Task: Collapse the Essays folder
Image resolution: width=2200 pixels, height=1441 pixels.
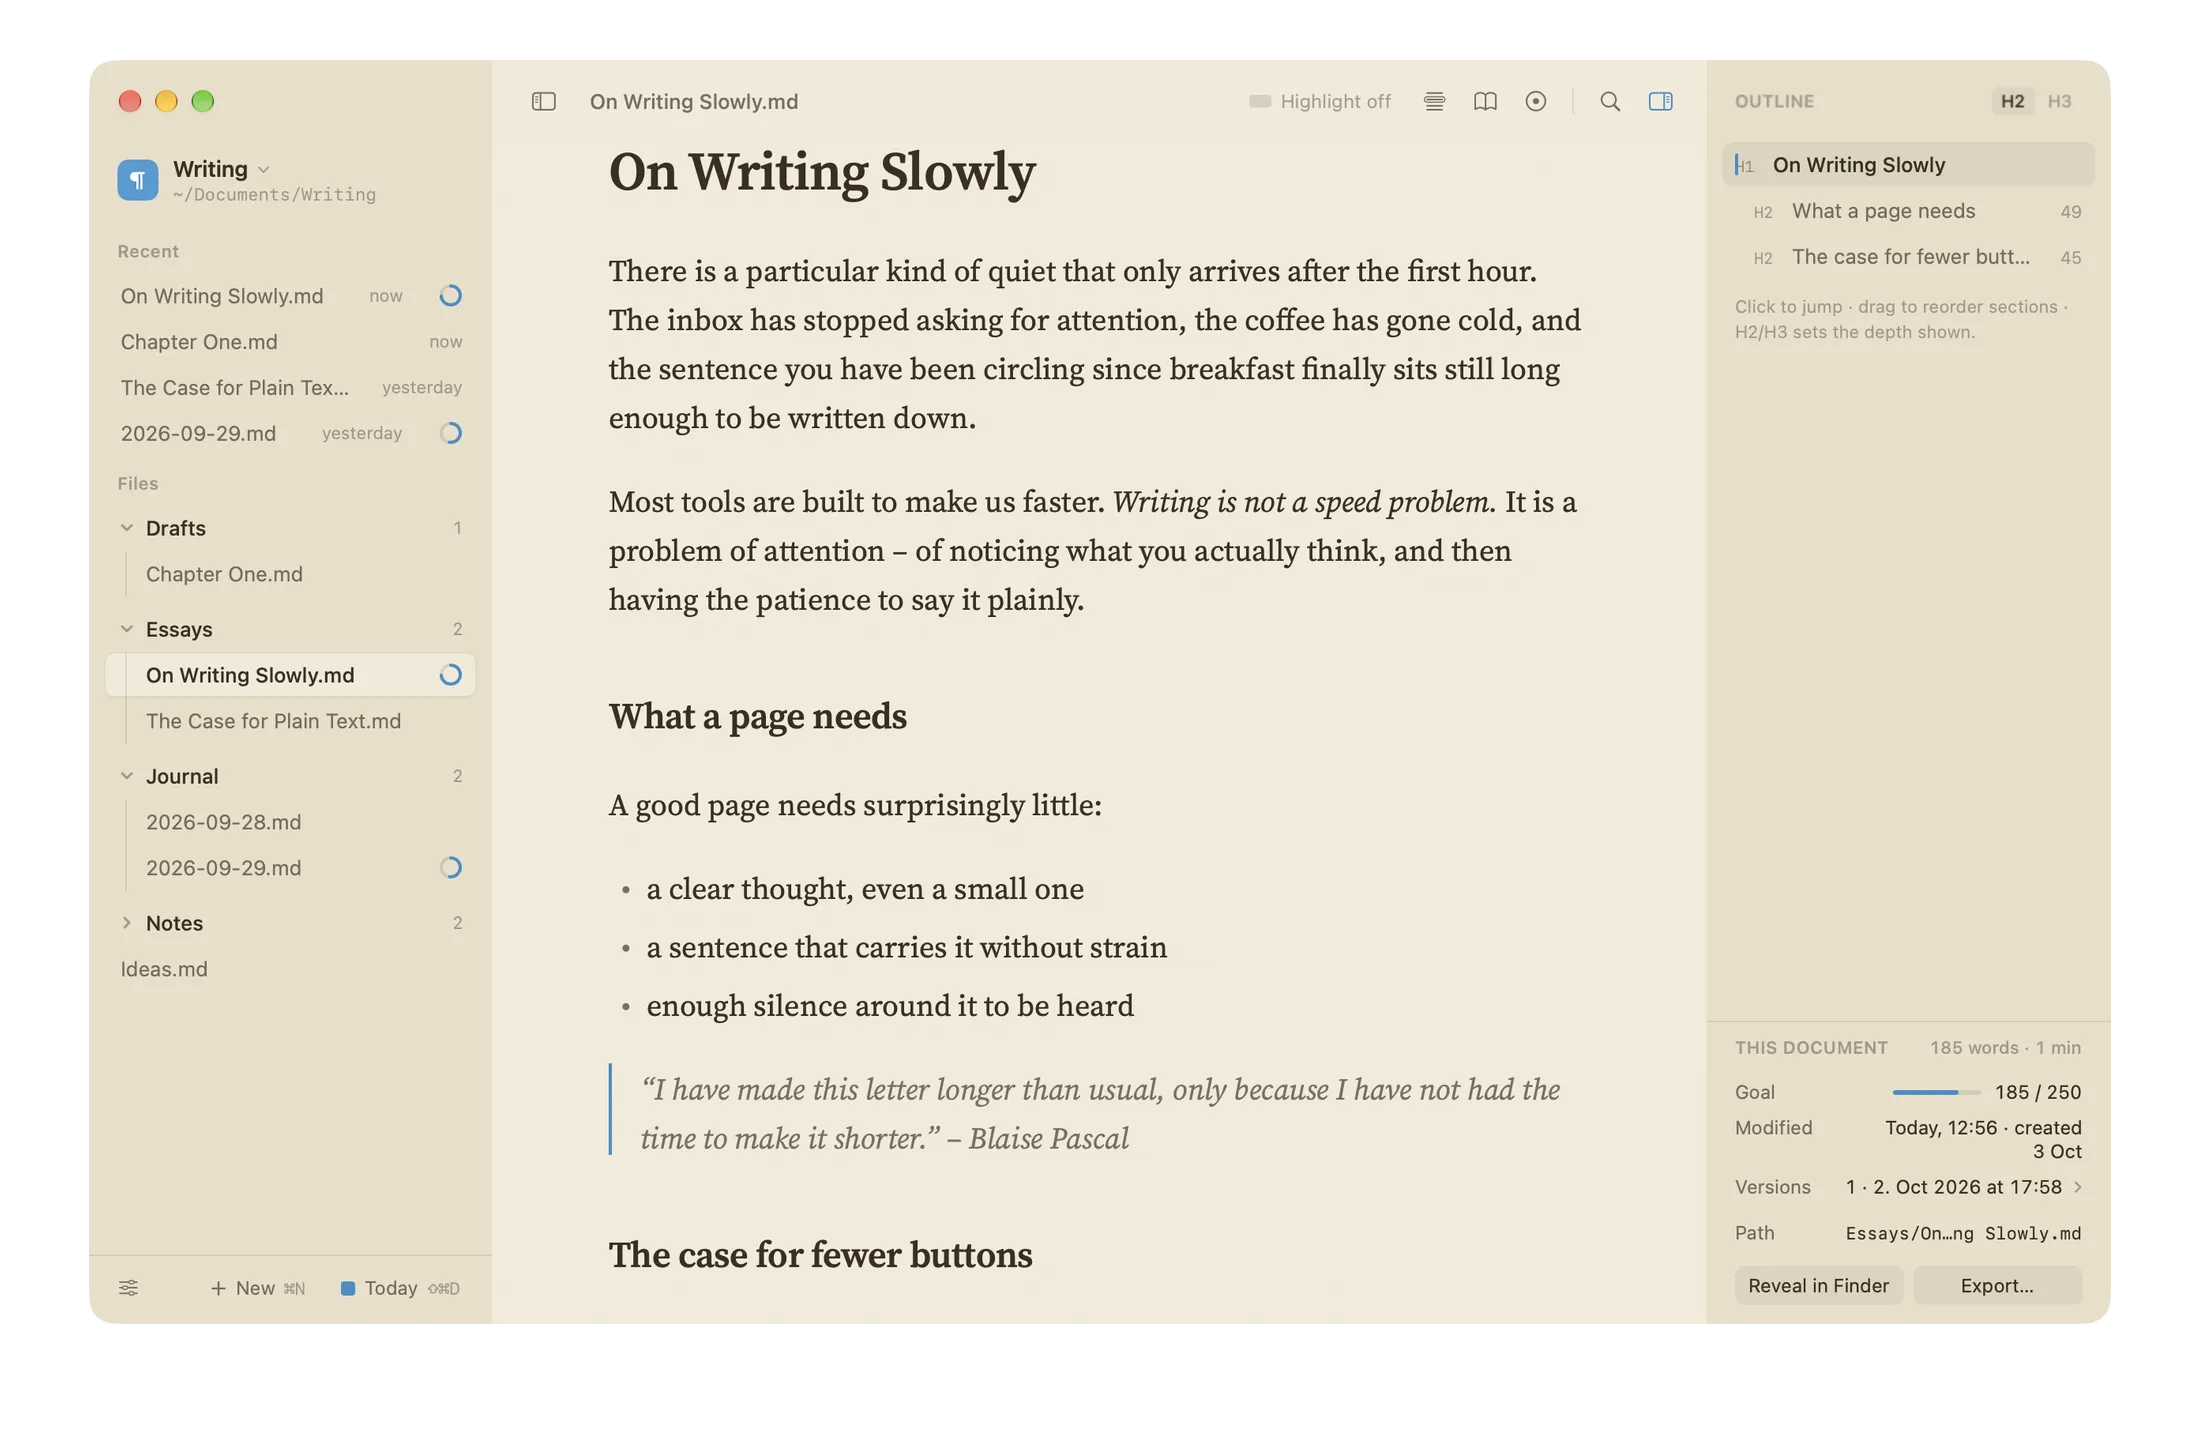Action: point(127,629)
